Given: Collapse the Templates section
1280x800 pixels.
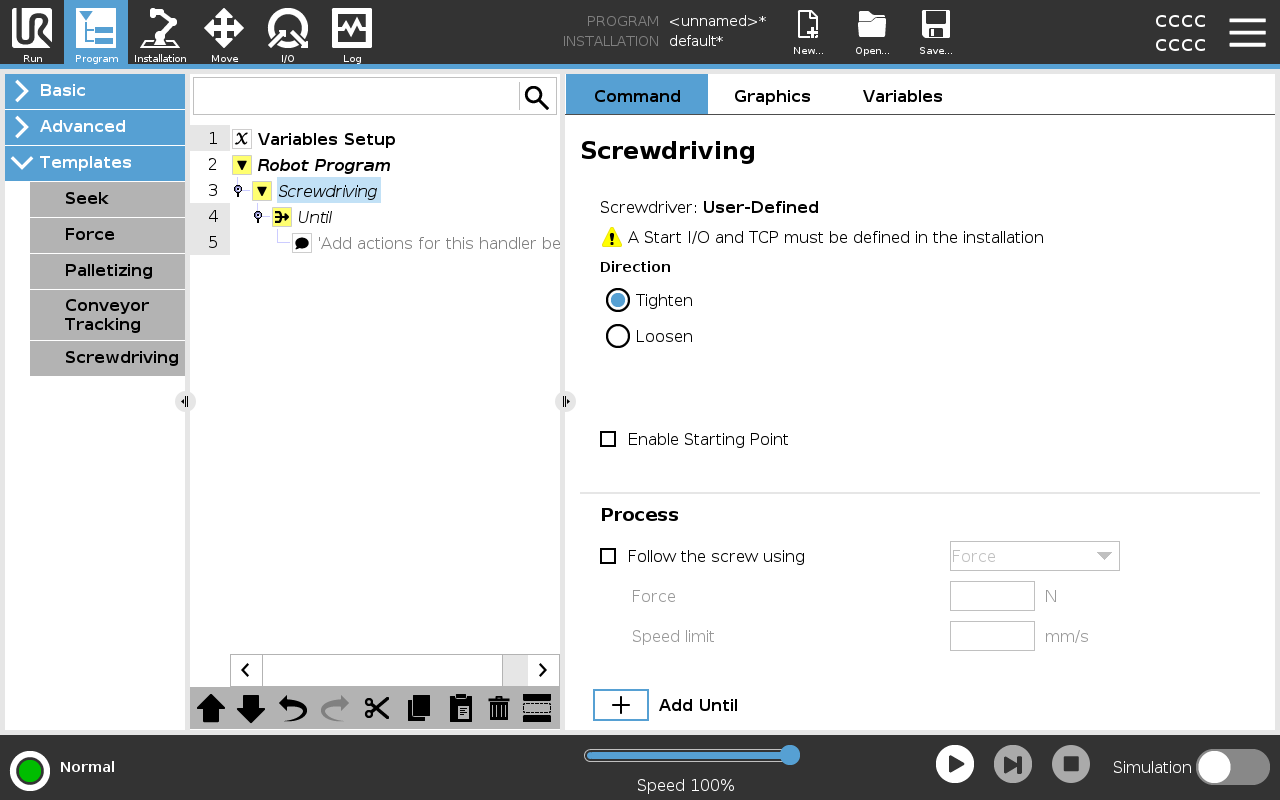Looking at the screenshot, I should 95,163.
